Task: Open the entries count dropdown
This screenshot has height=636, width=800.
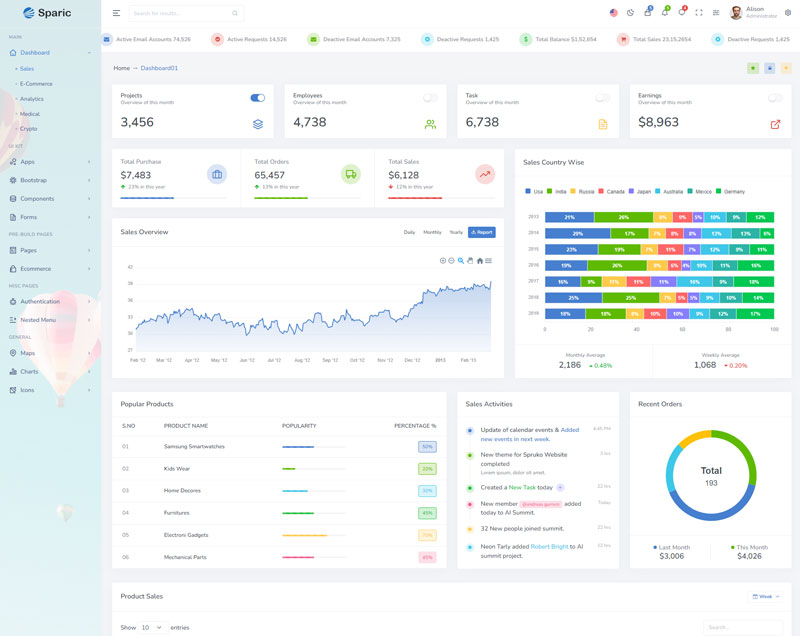Action: pos(153,627)
